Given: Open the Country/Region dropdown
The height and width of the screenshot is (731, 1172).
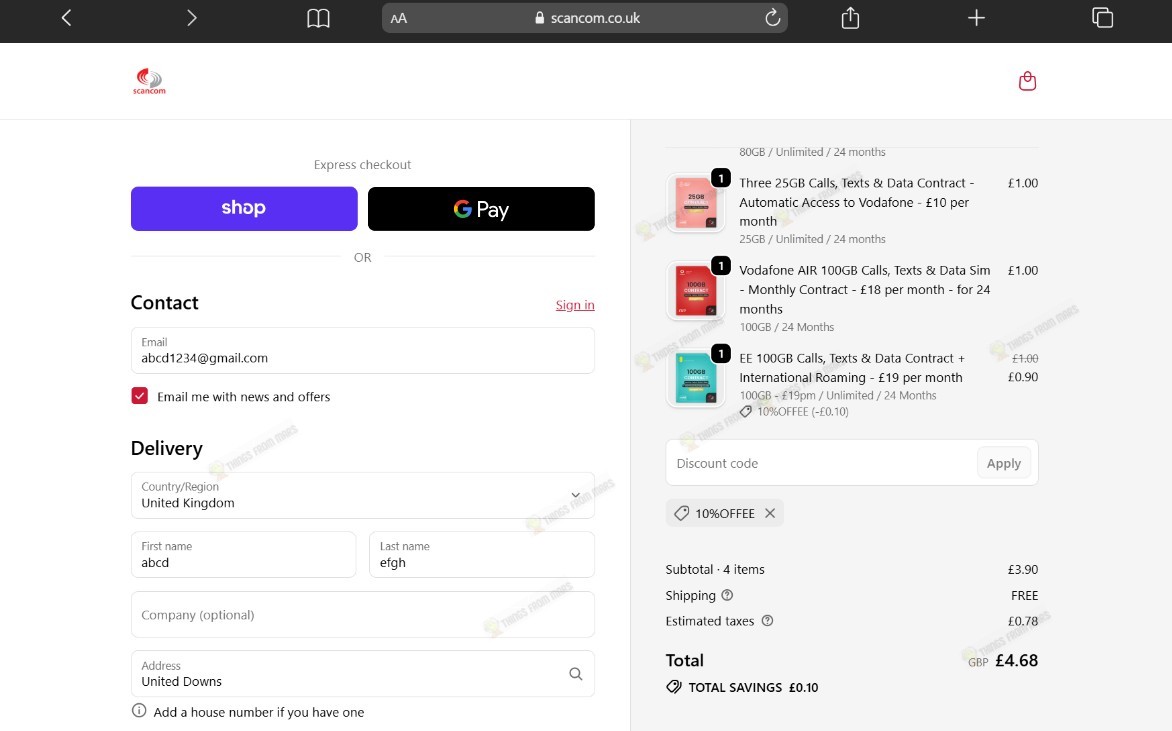Looking at the screenshot, I should [x=363, y=496].
